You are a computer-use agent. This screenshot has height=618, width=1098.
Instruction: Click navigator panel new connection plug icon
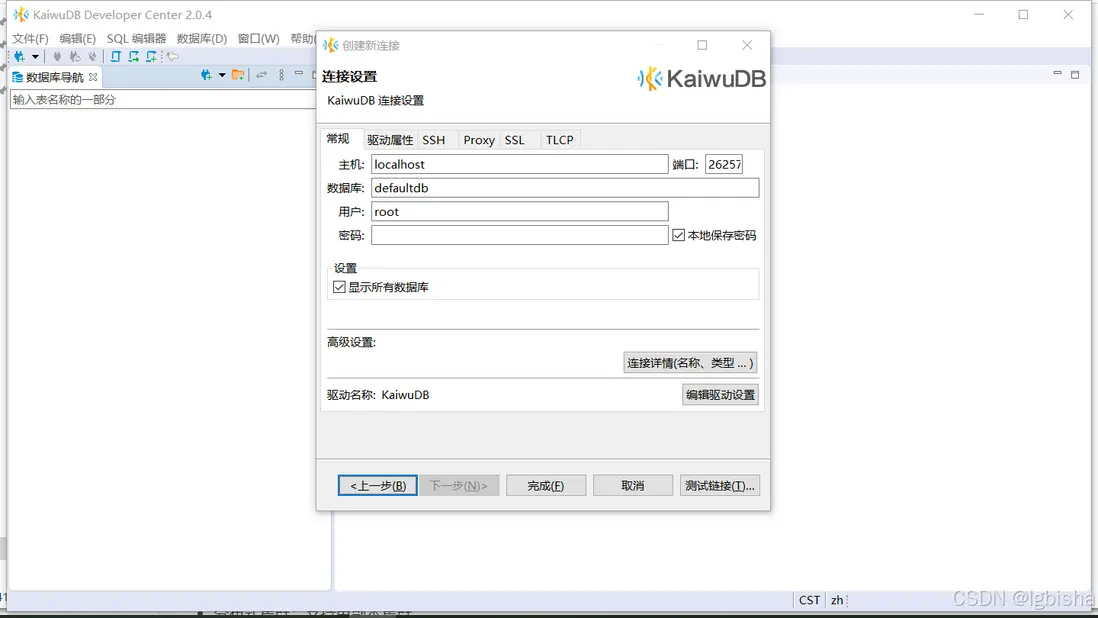(x=206, y=75)
